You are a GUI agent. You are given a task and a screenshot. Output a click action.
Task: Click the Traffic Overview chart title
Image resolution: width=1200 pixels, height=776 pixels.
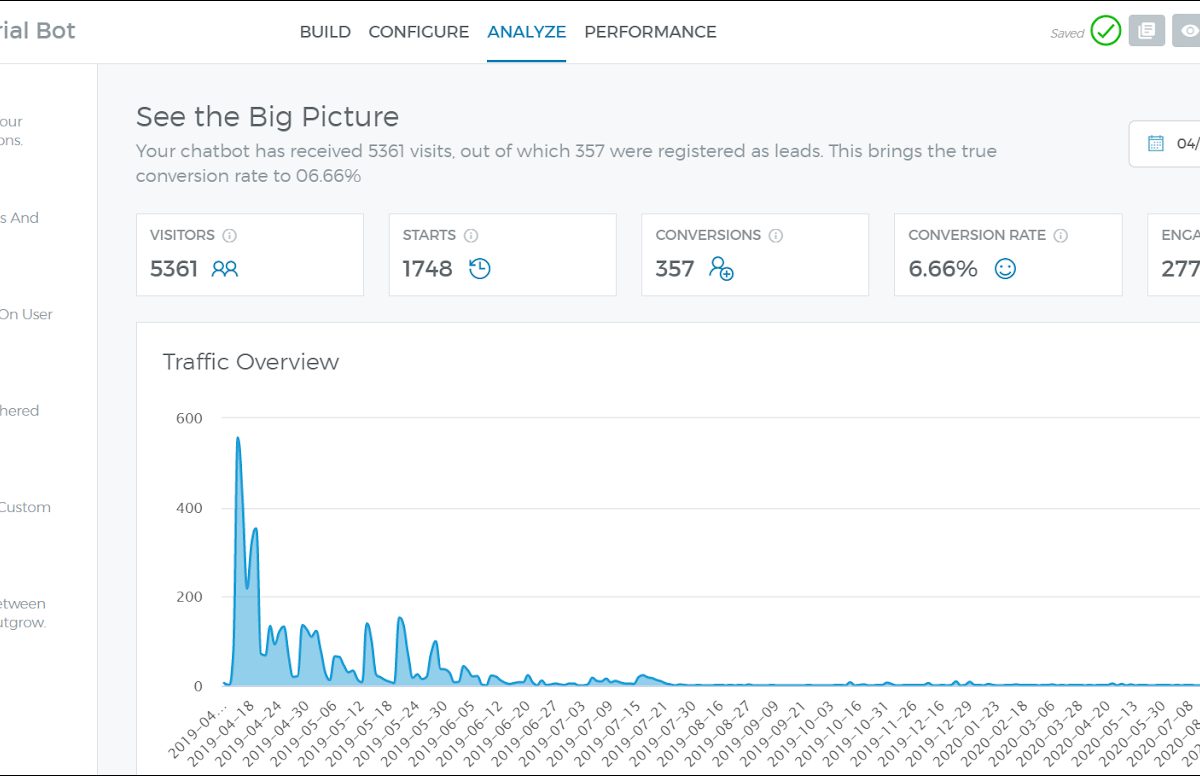tap(251, 362)
